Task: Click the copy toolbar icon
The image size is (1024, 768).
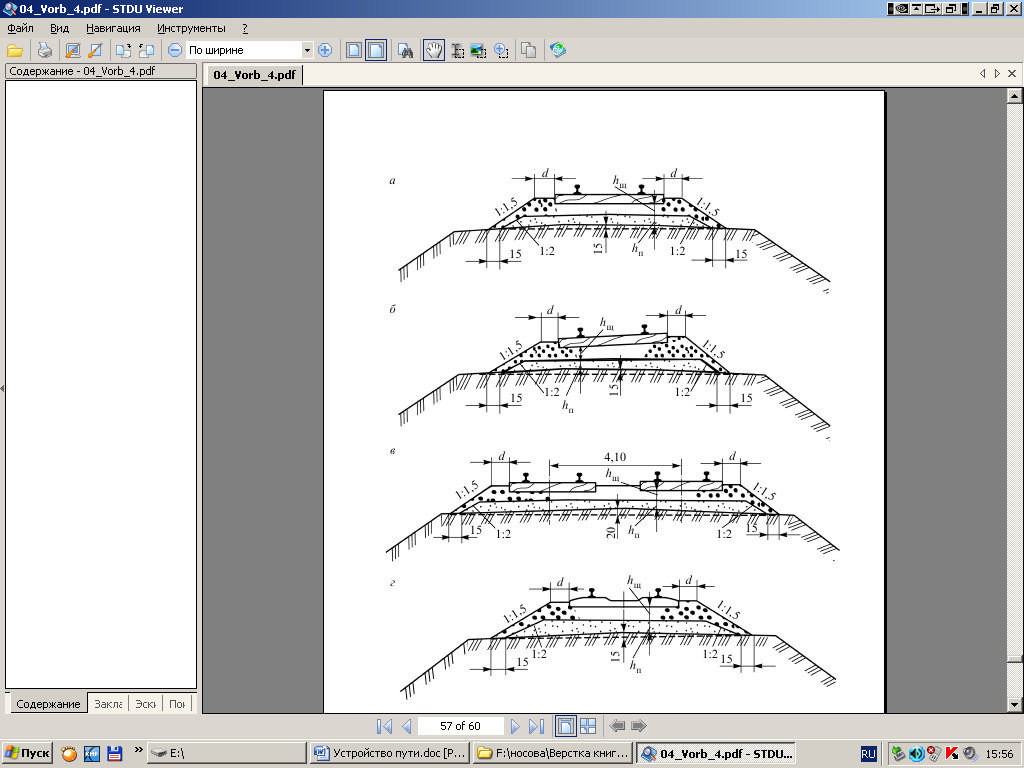Action: (528, 50)
